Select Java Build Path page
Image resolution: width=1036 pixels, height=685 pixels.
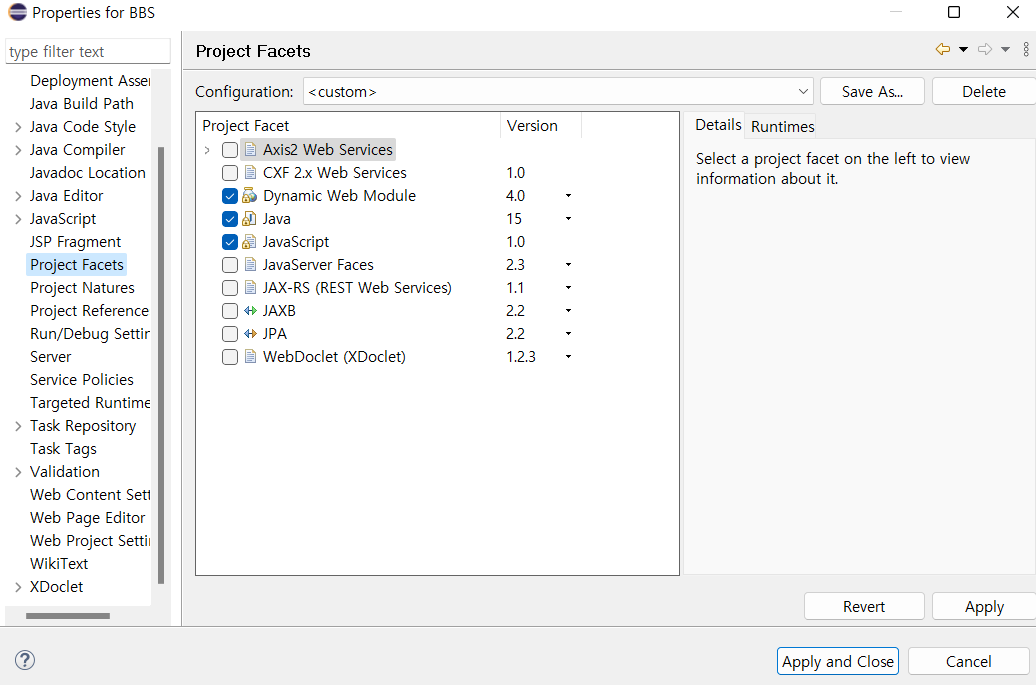(81, 104)
